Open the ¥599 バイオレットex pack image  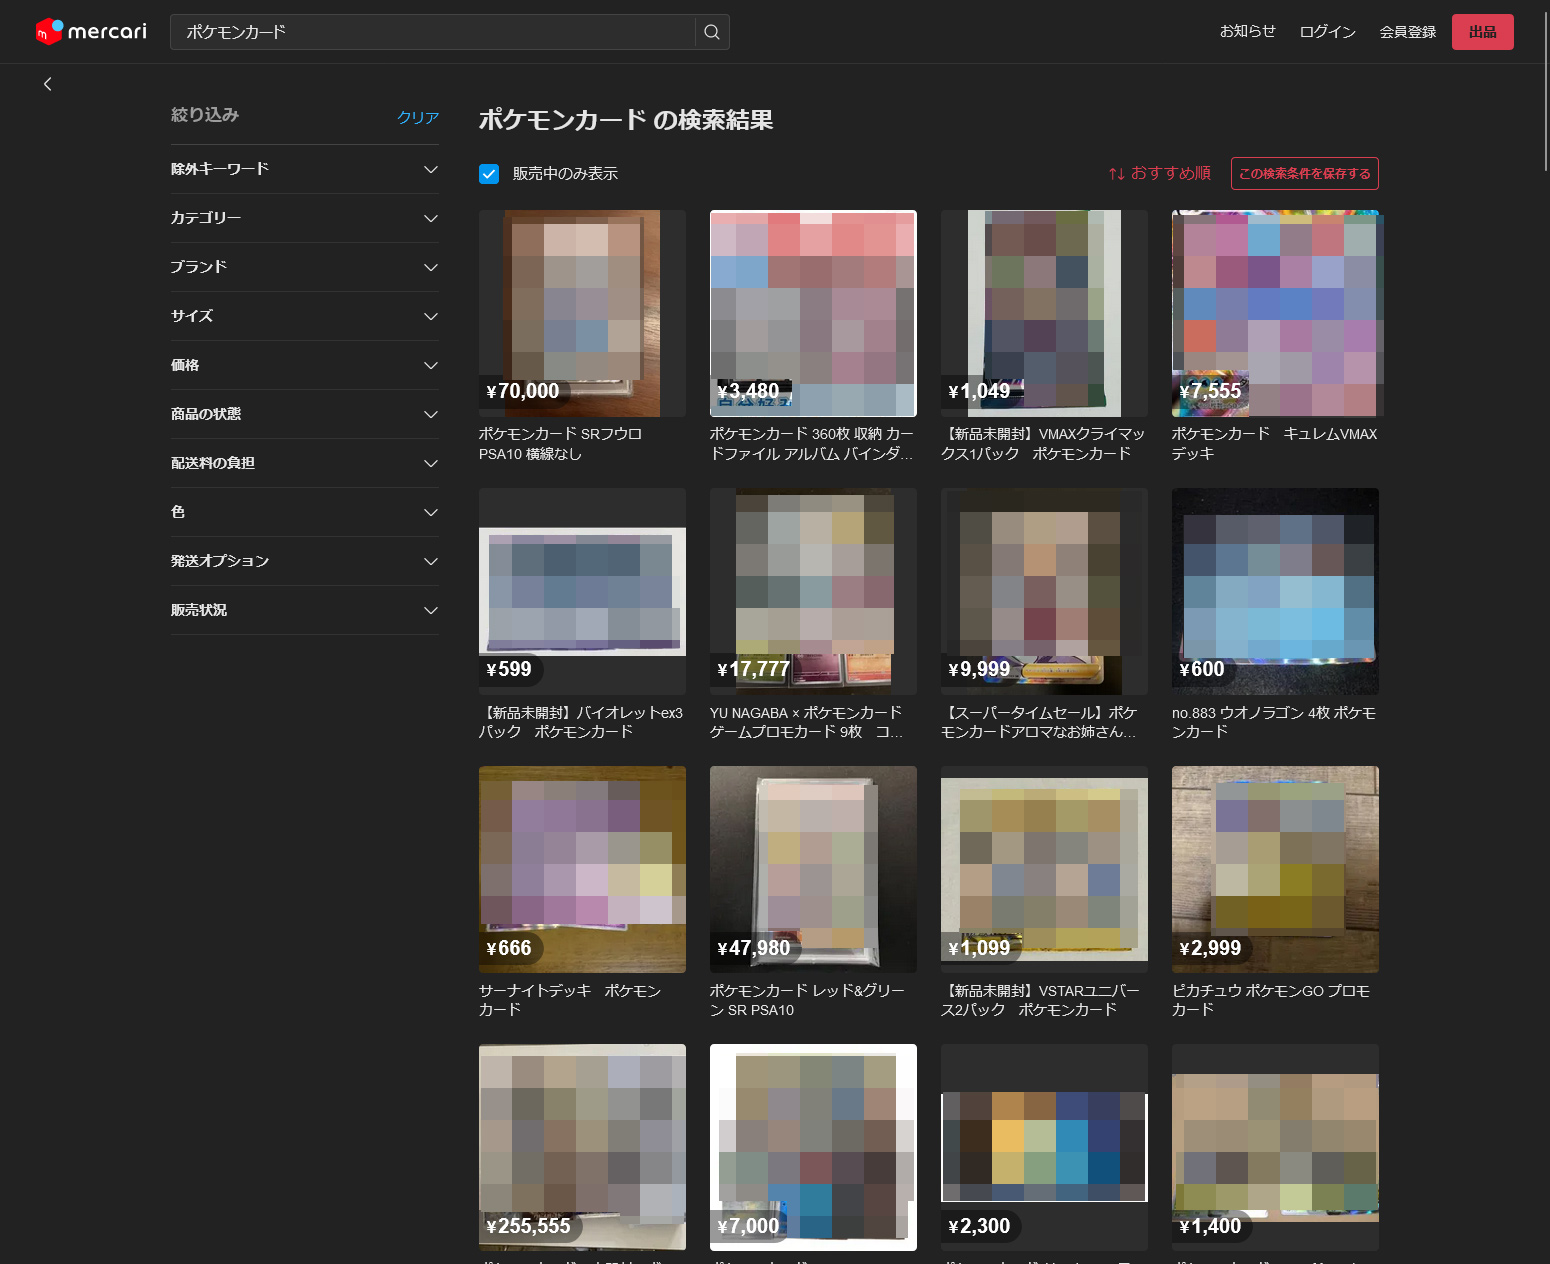[x=582, y=591]
